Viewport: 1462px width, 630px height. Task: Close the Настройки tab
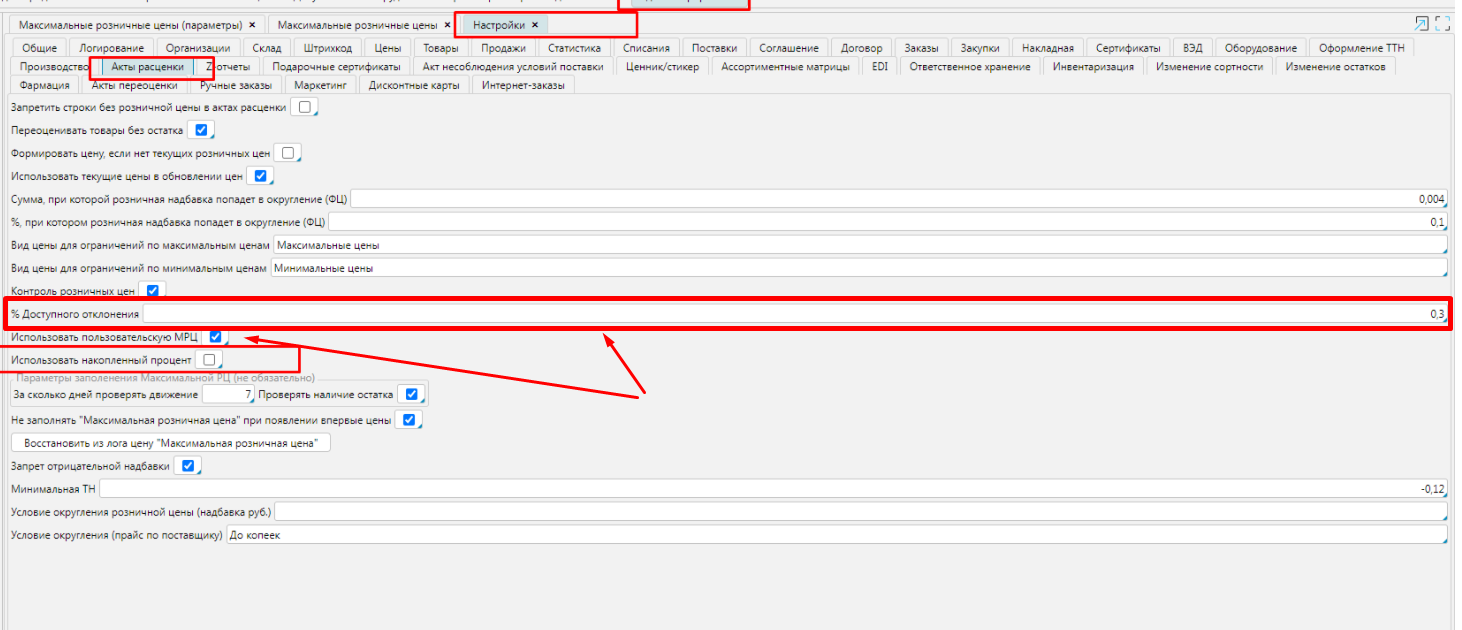(x=535, y=24)
